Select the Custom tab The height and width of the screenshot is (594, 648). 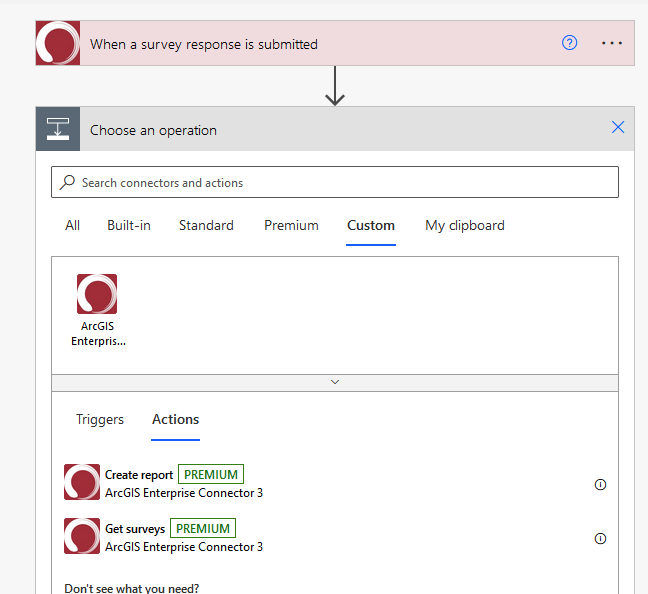click(x=371, y=225)
